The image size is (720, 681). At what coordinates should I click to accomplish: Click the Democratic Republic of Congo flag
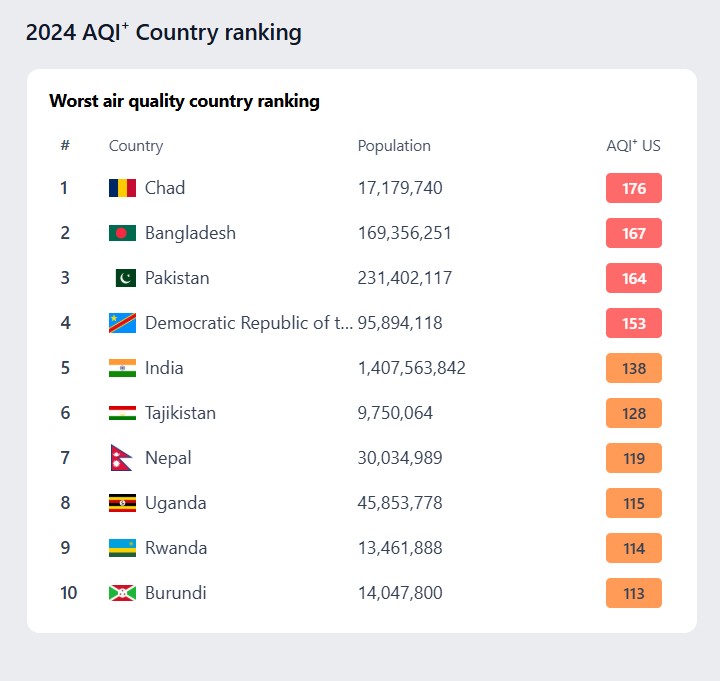tap(122, 323)
